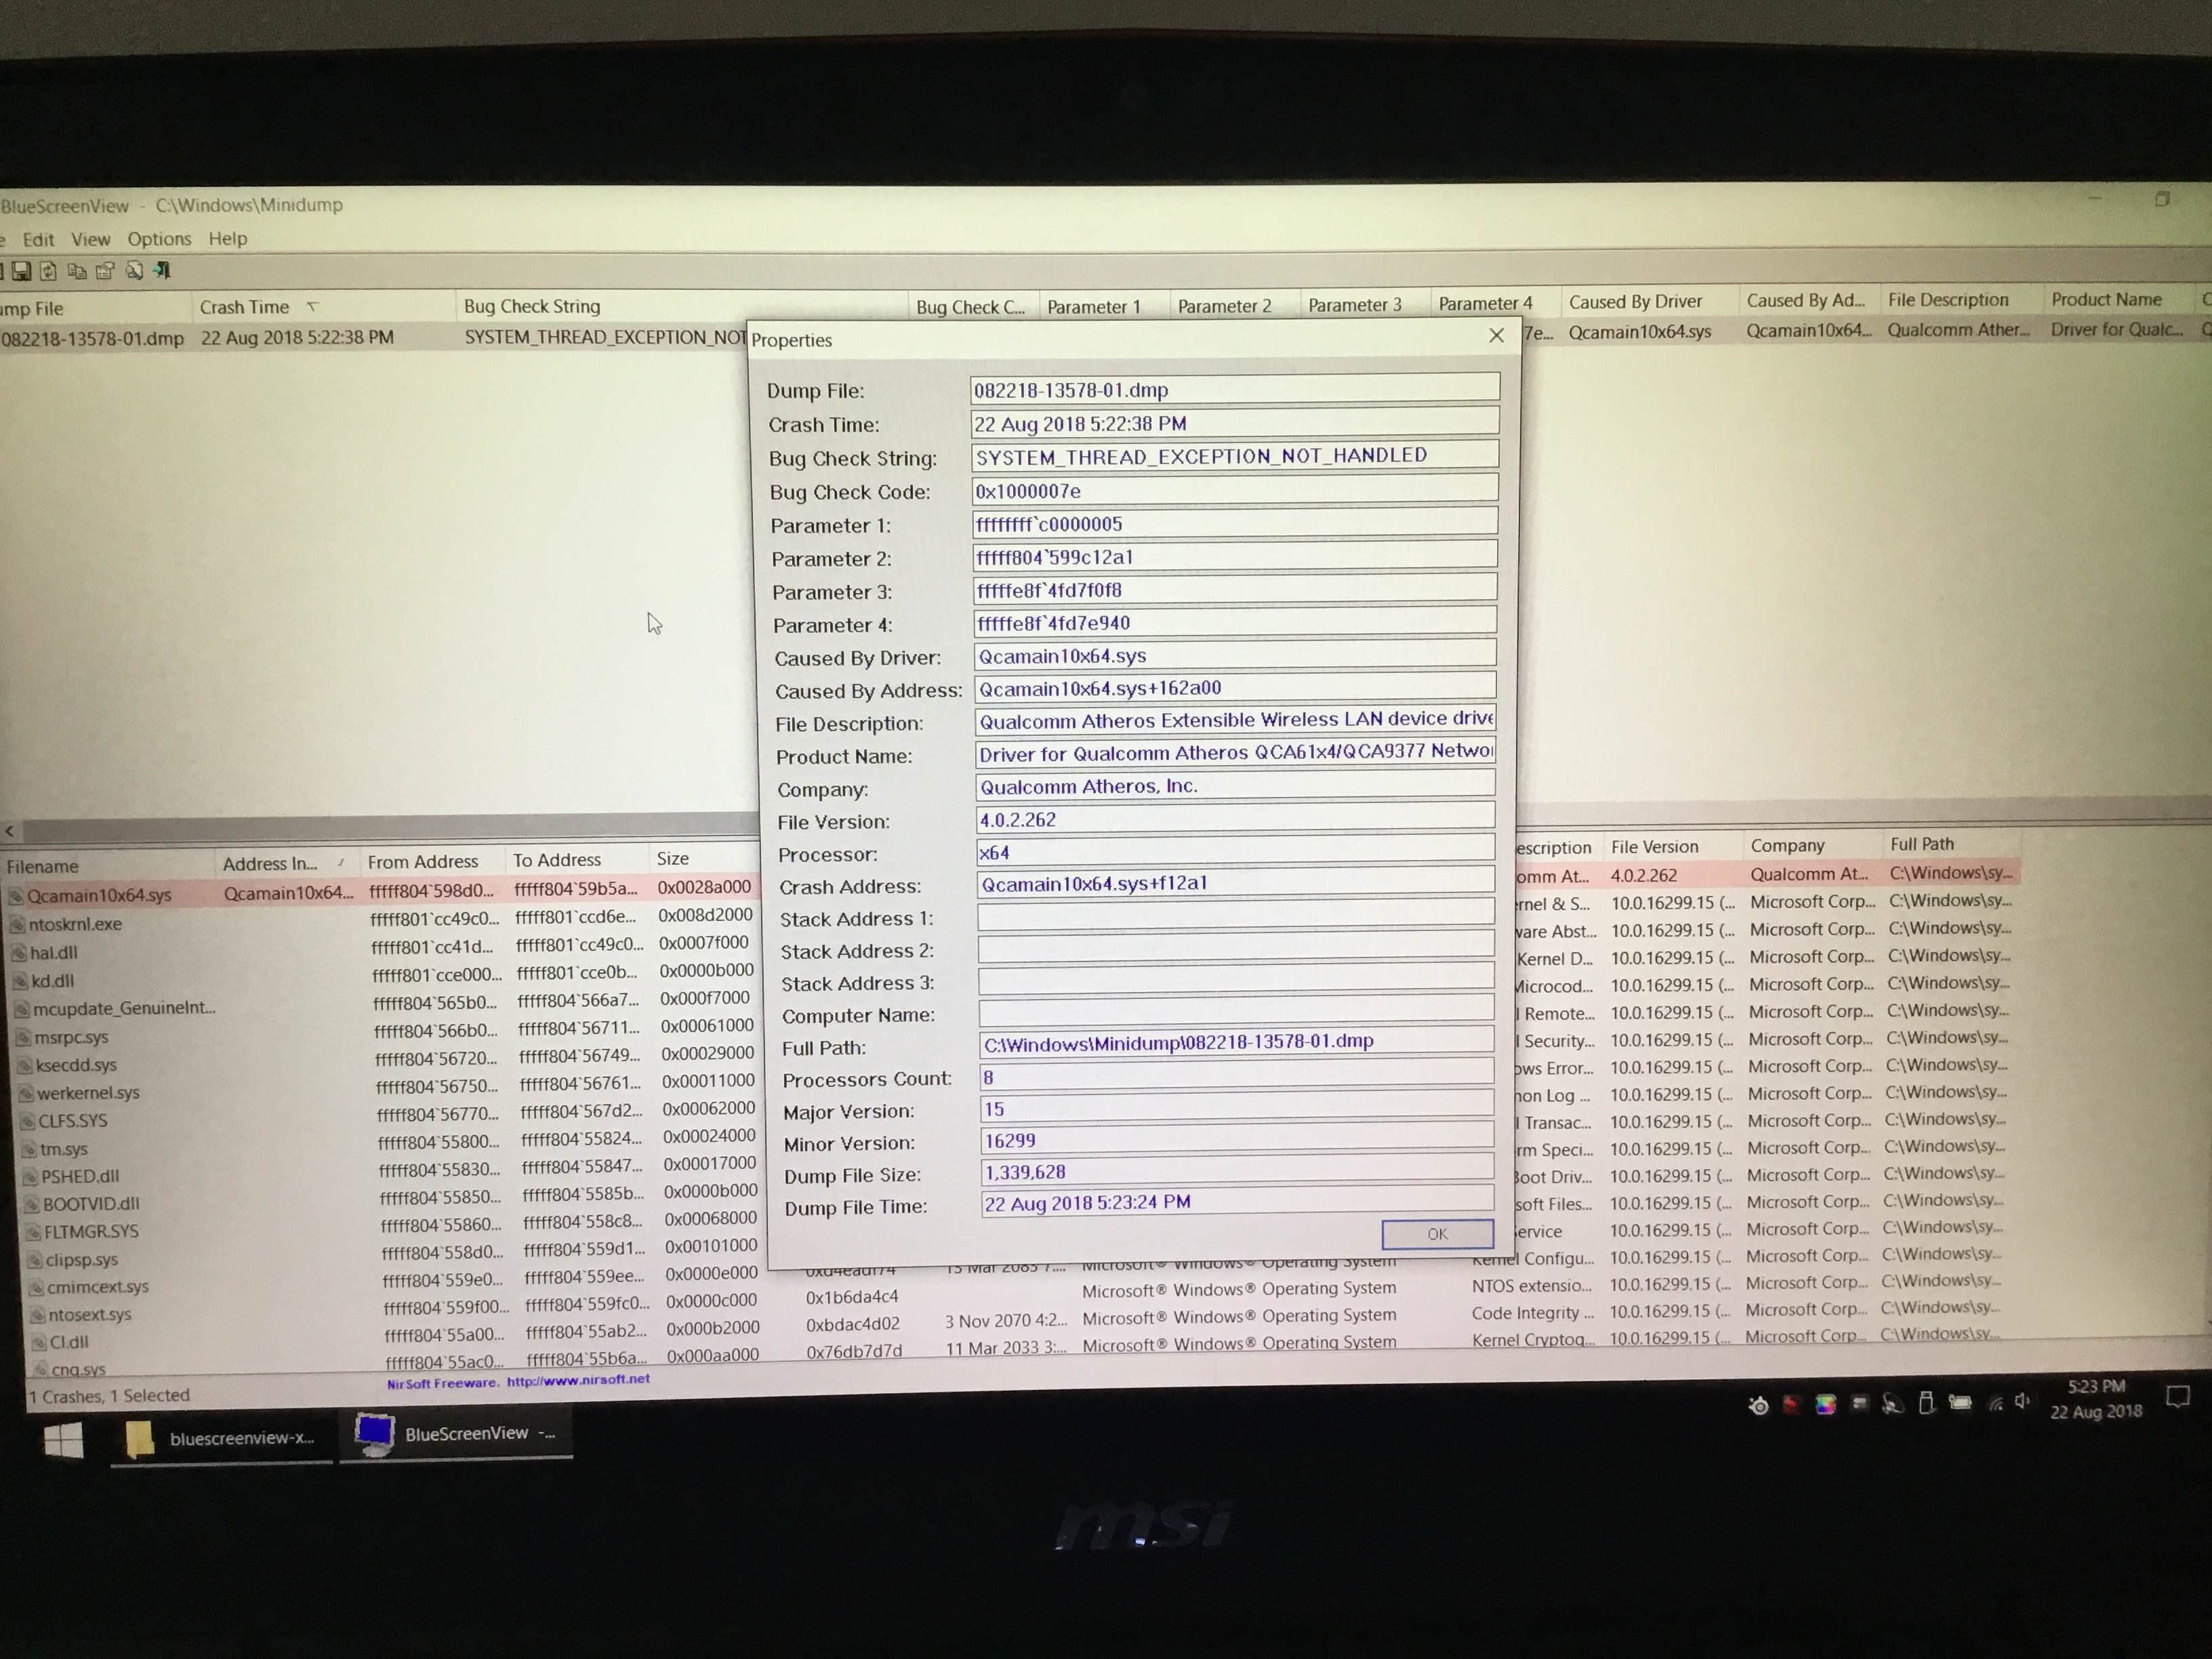Click the Caused By Driver field
Screen dimensions: 2212x1659
tap(1235, 655)
